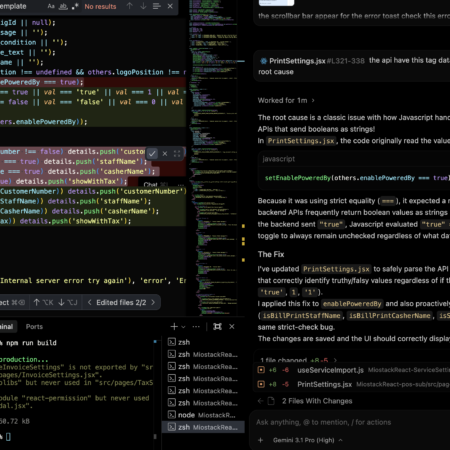Select the highlighted zsh terminal row
The width and height of the screenshot is (450, 450).
[203, 427]
